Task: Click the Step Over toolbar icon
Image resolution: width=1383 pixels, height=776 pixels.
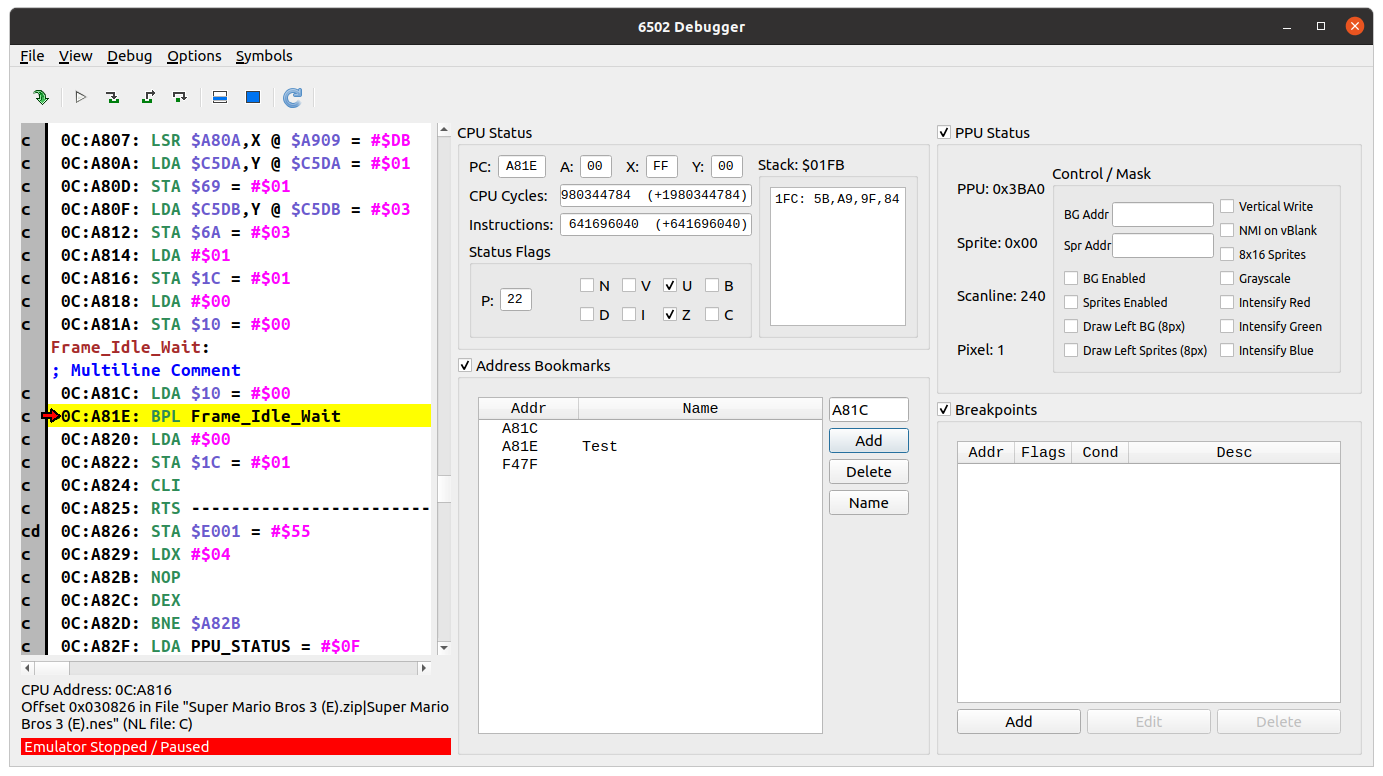Action: [x=180, y=97]
